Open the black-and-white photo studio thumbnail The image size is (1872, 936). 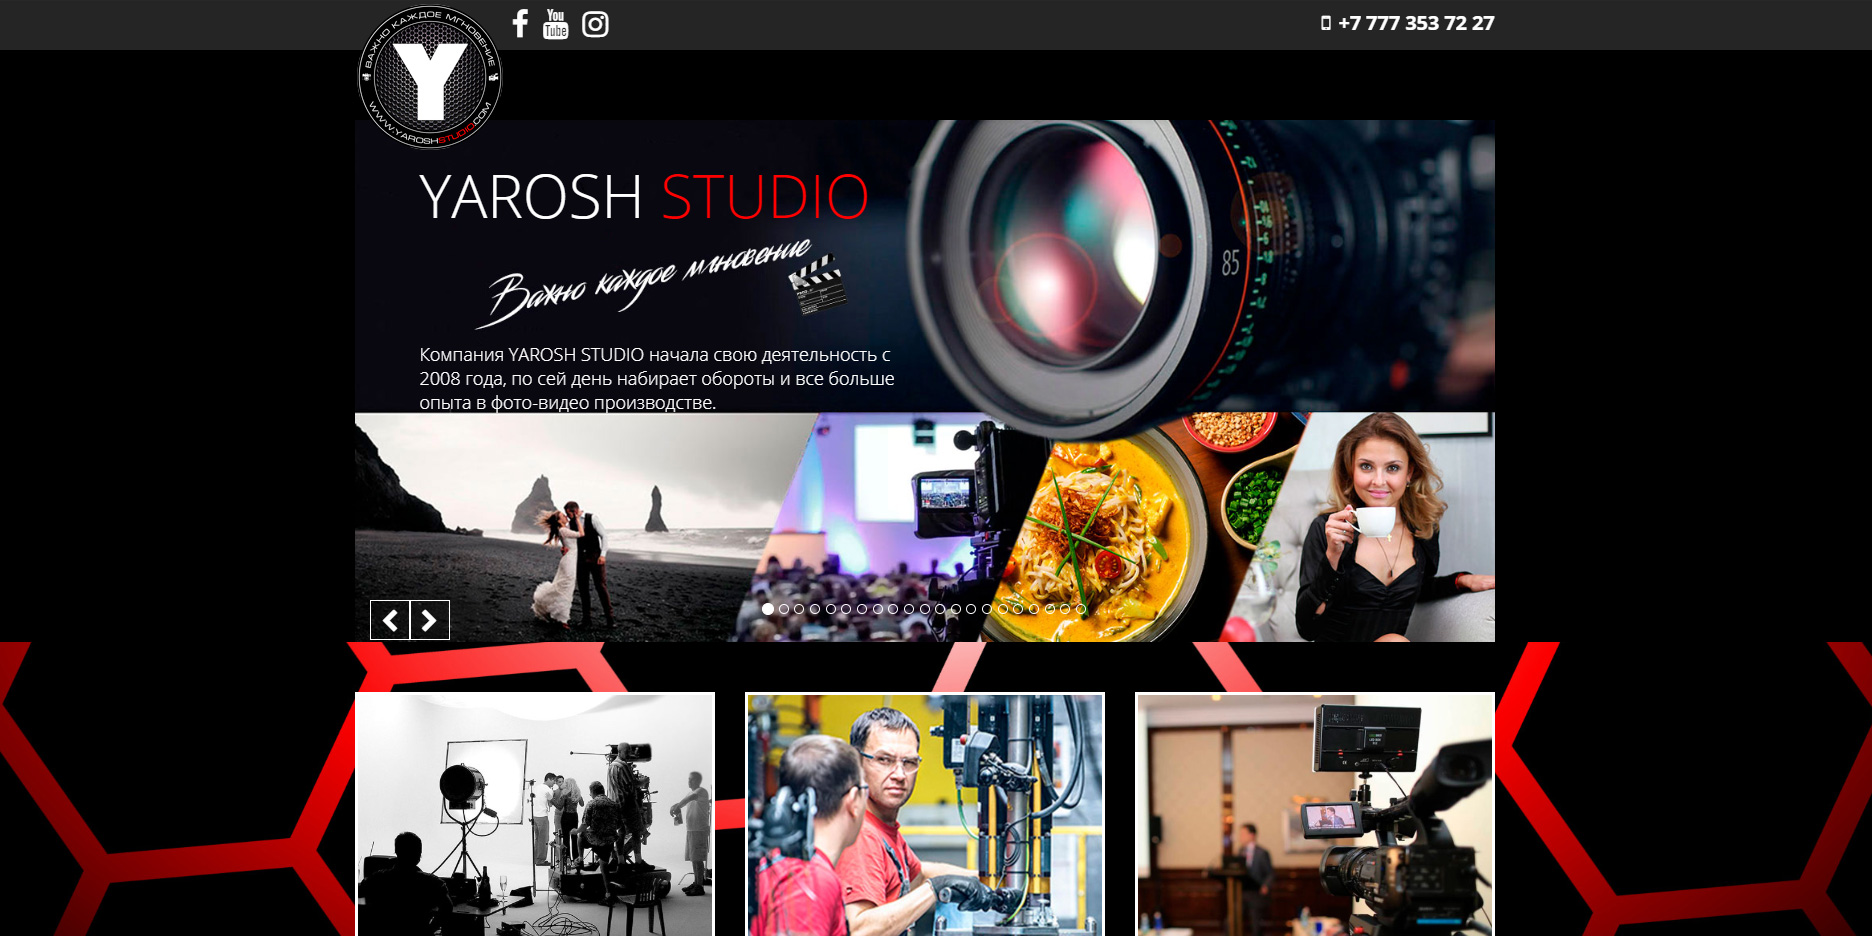[535, 814]
